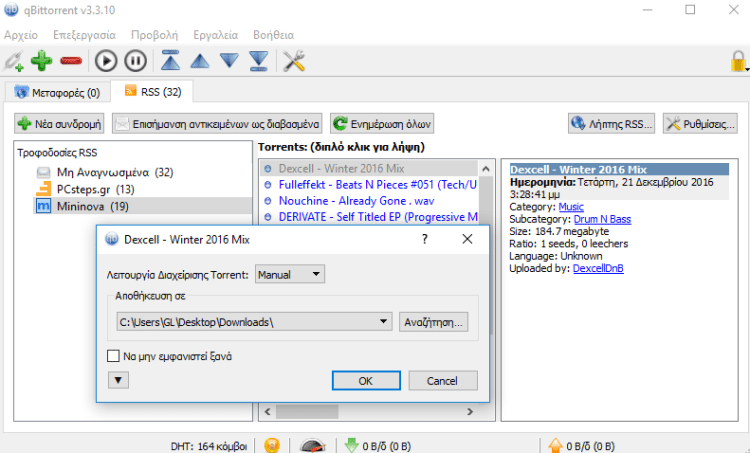750x453 pixels.
Task: Follow the Music category link
Action: [x=571, y=207]
